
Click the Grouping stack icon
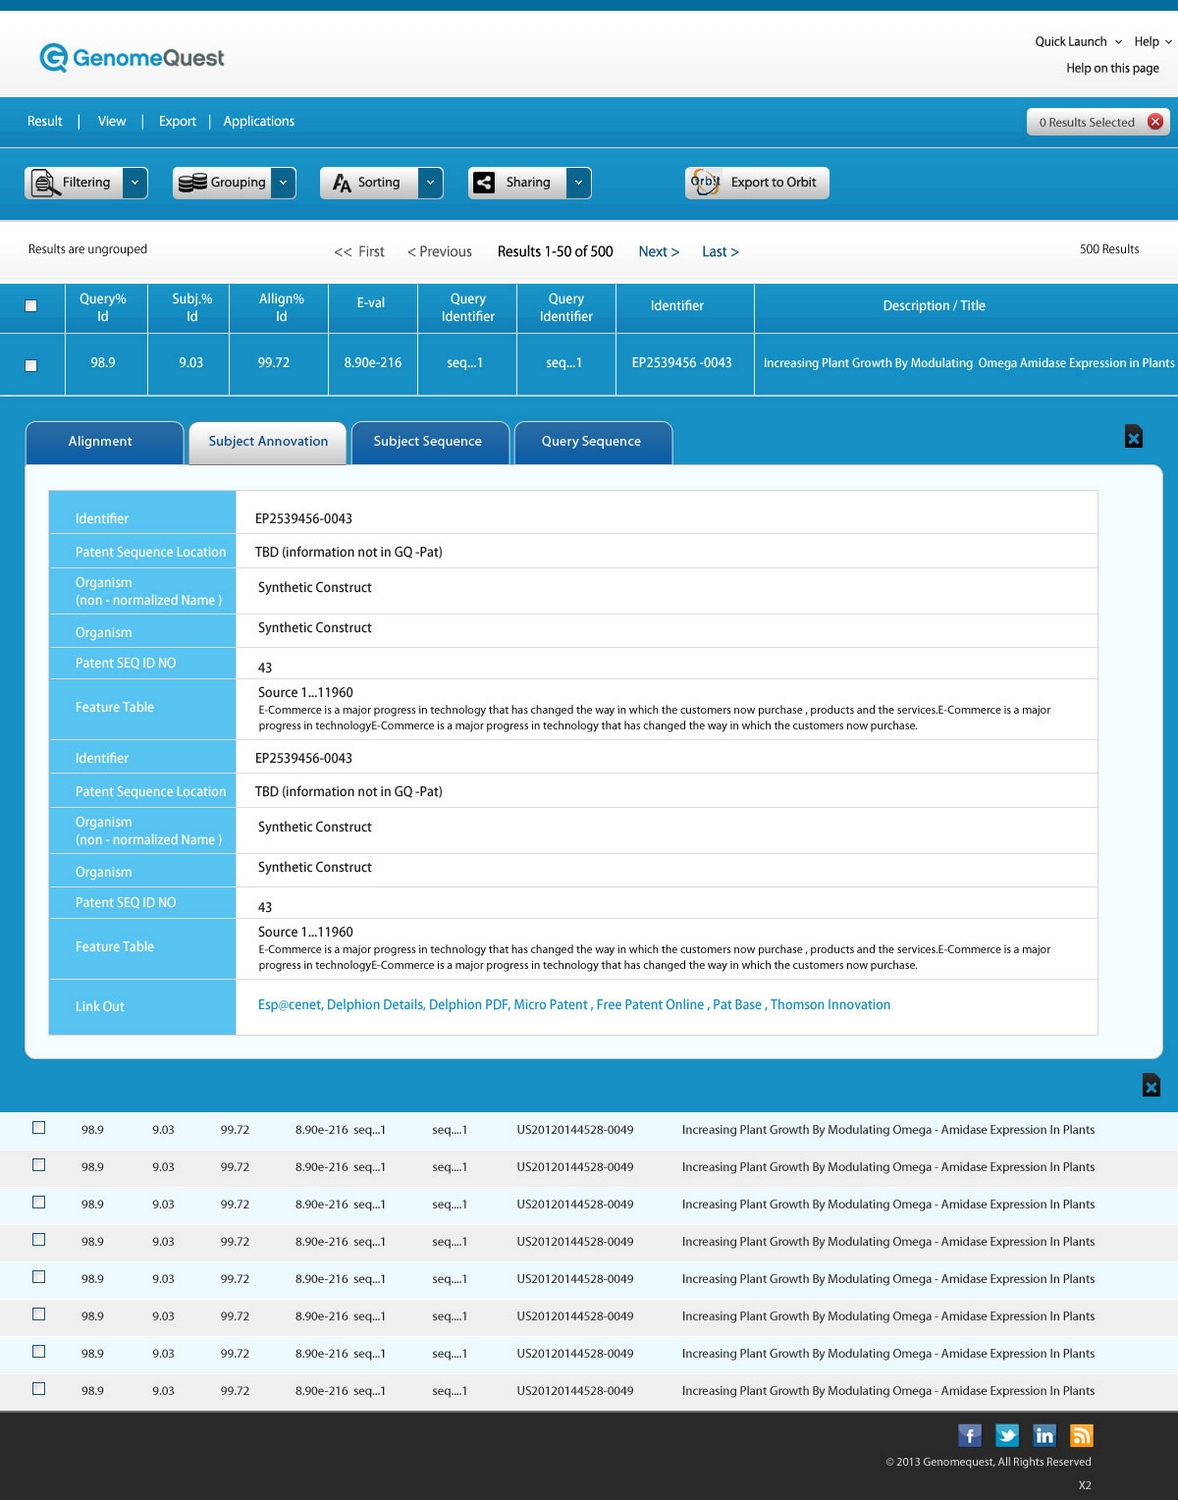point(192,183)
